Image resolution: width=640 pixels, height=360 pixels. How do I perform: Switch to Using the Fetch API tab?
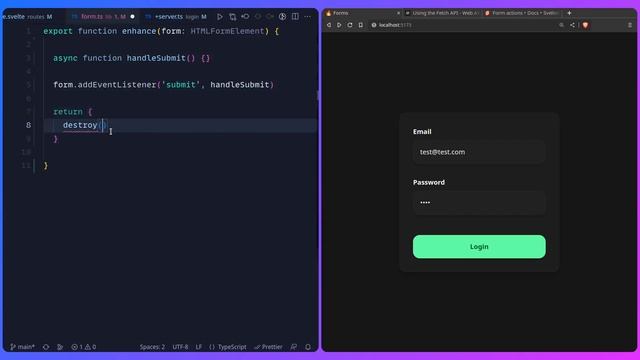point(442,13)
